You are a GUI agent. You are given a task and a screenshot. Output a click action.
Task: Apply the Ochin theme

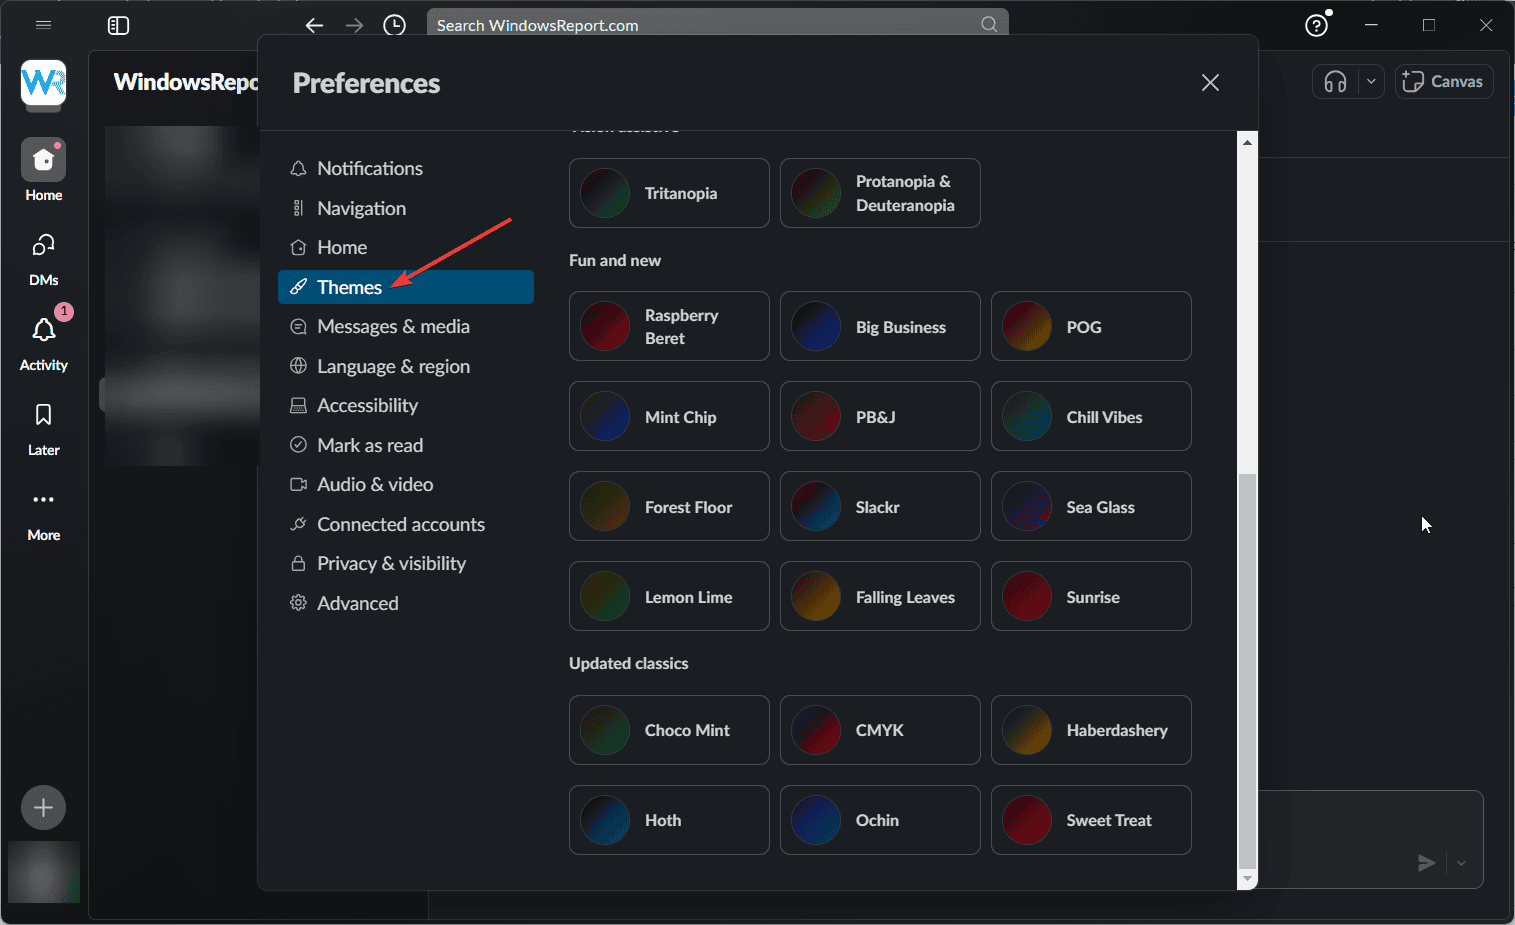click(x=880, y=820)
